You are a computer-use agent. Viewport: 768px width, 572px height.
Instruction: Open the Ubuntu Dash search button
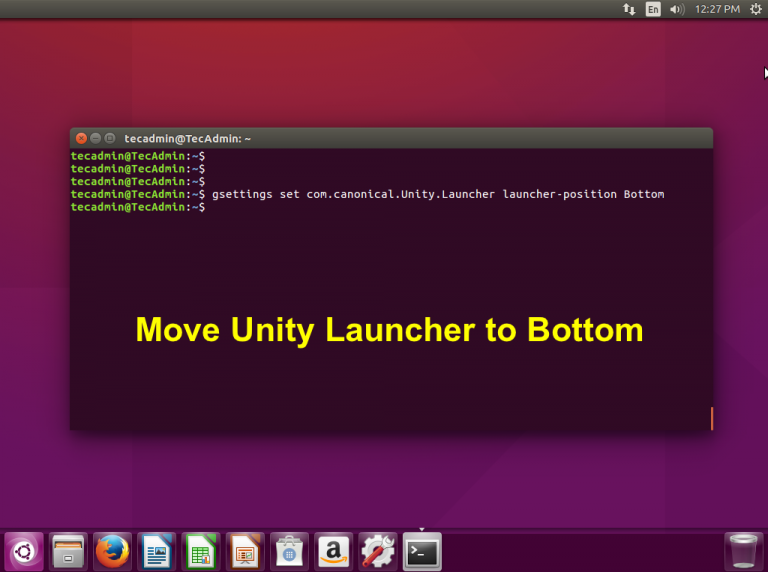(24, 551)
